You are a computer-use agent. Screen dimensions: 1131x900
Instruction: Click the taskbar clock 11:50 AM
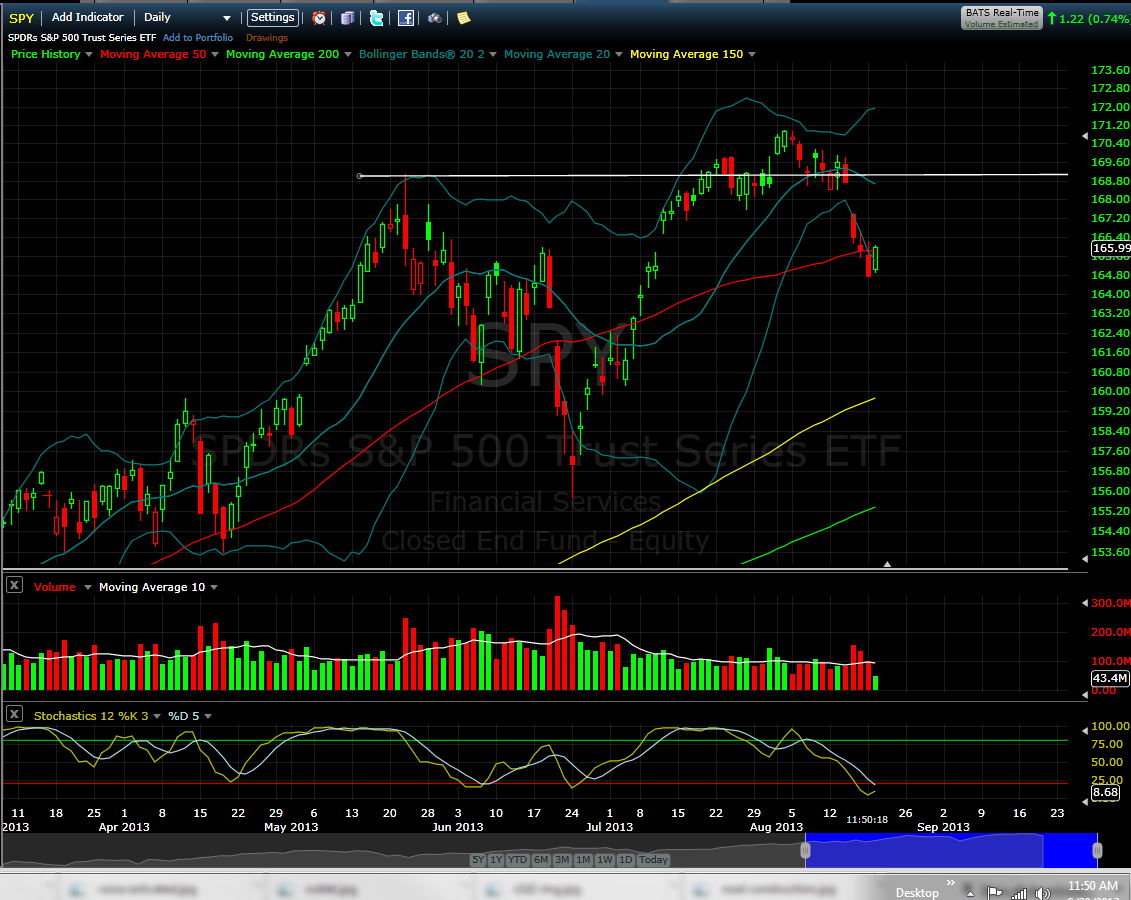click(1092, 886)
